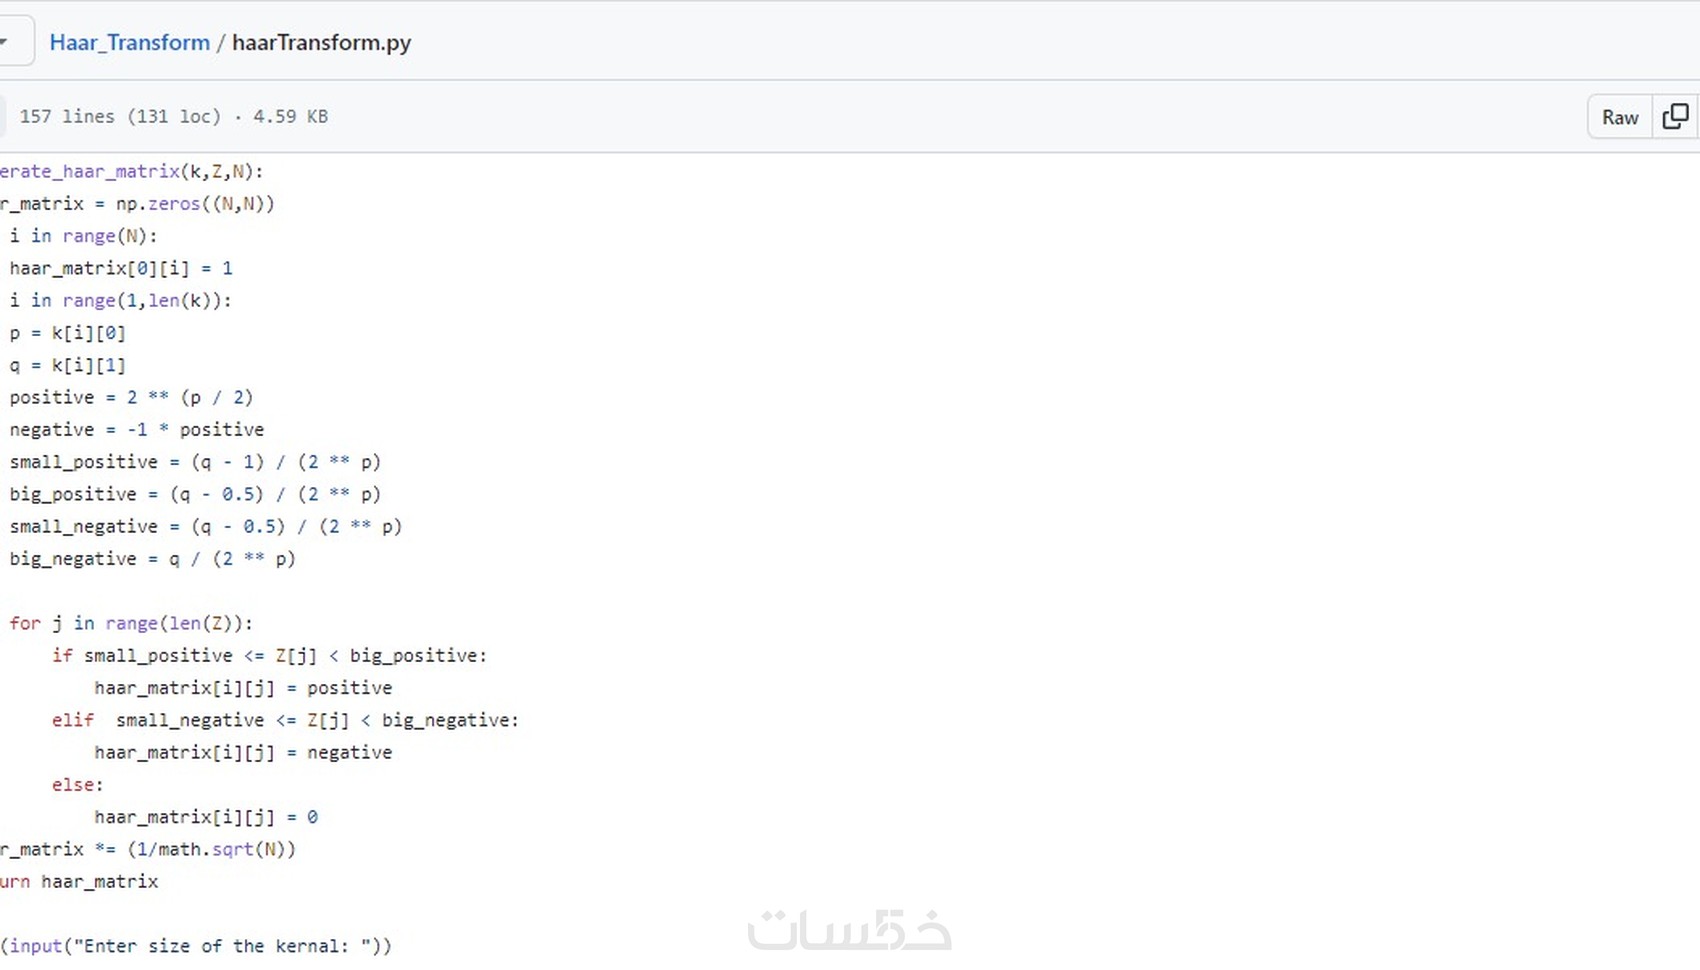The height and width of the screenshot is (970, 1700).
Task: Open the Haar_Transform repository link
Action: coord(130,42)
